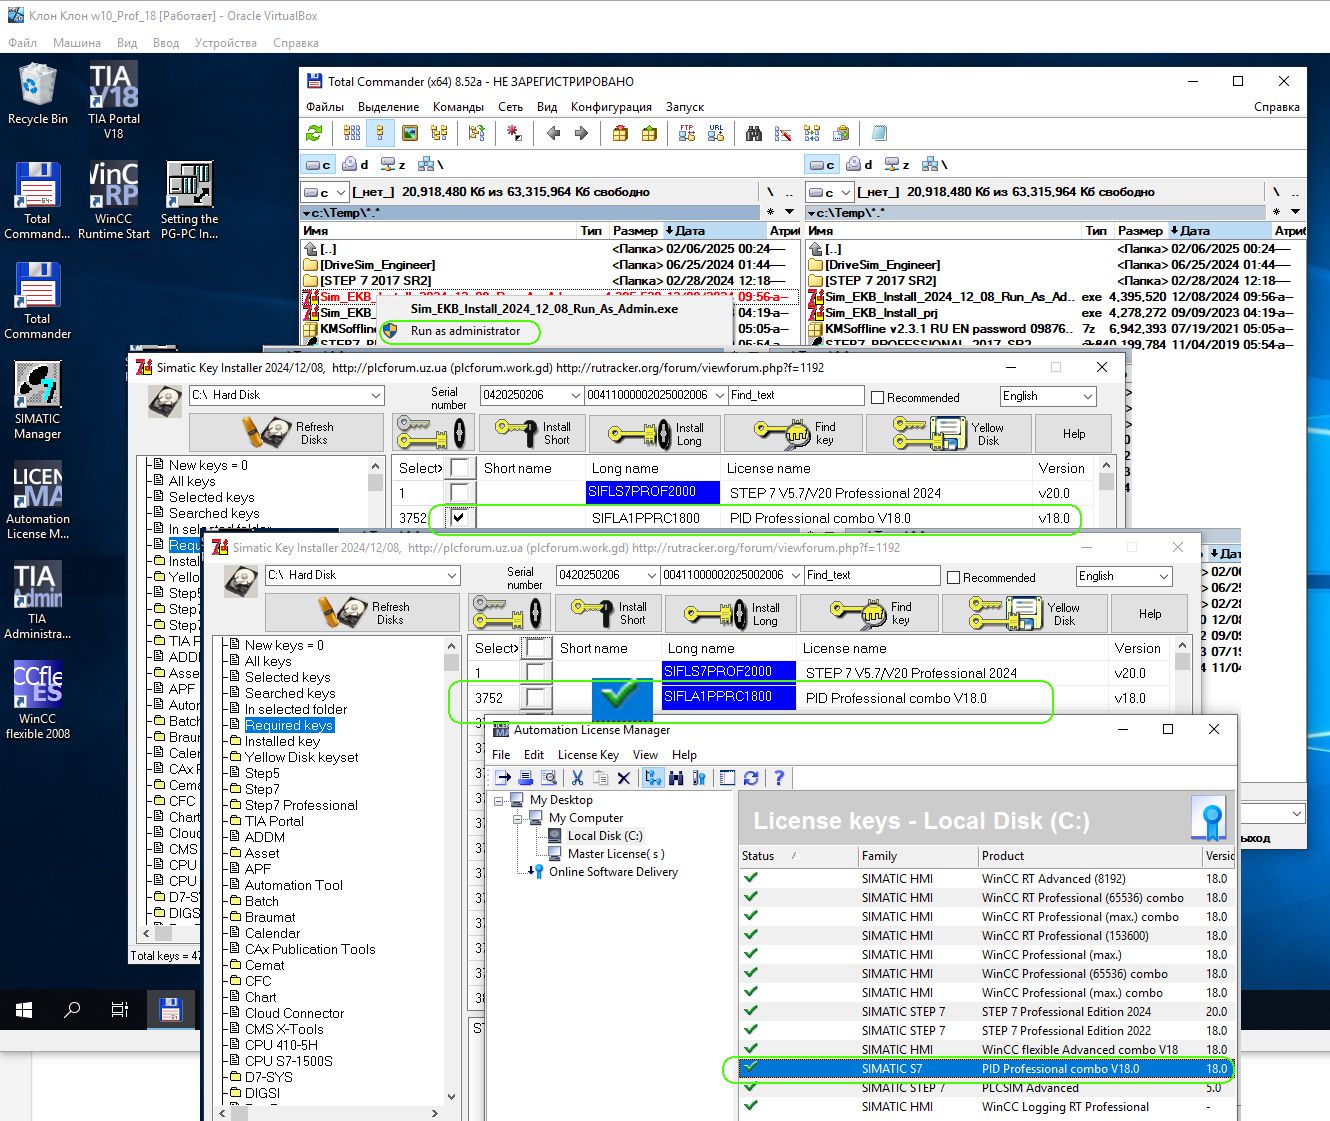This screenshot has height=1121, width=1330.
Task: Check row 1 STEP 7 checkbox in front Key Installer
Action: click(537, 673)
